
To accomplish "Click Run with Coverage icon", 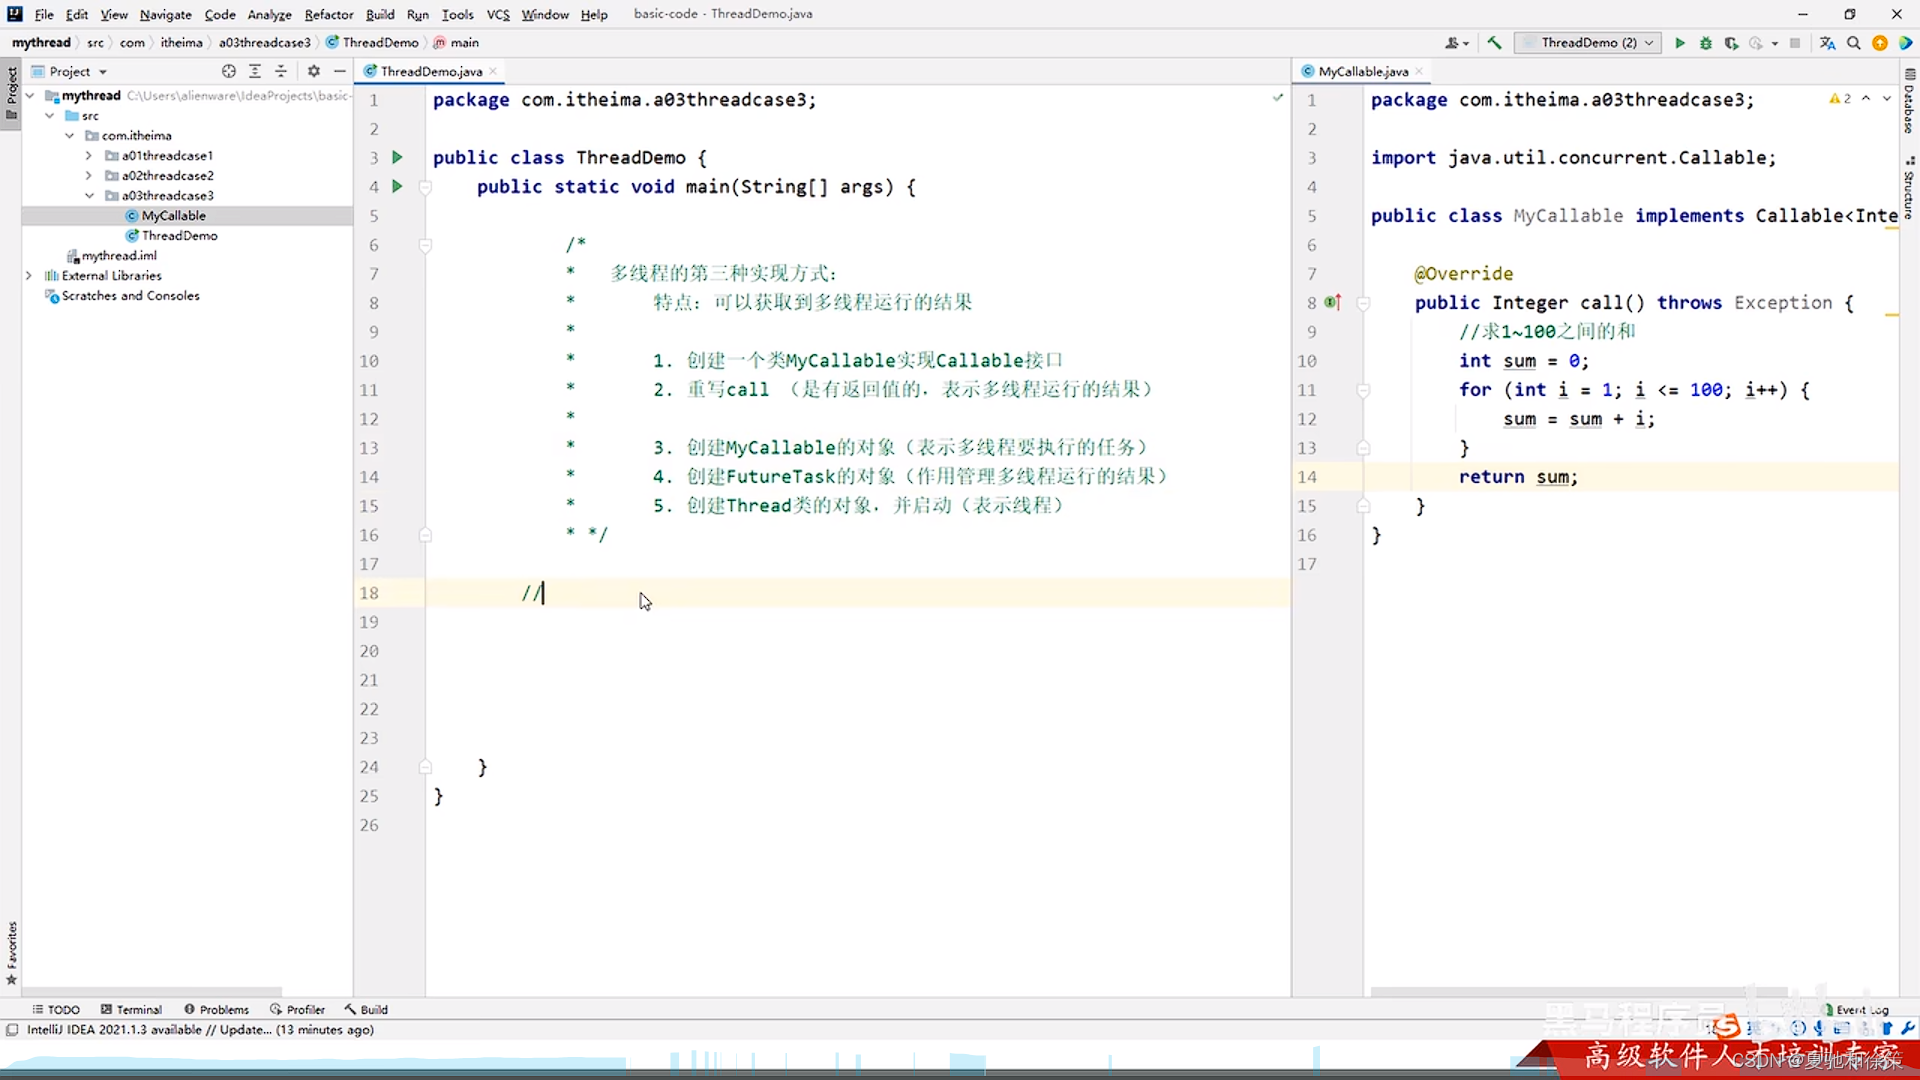I will click(1731, 43).
